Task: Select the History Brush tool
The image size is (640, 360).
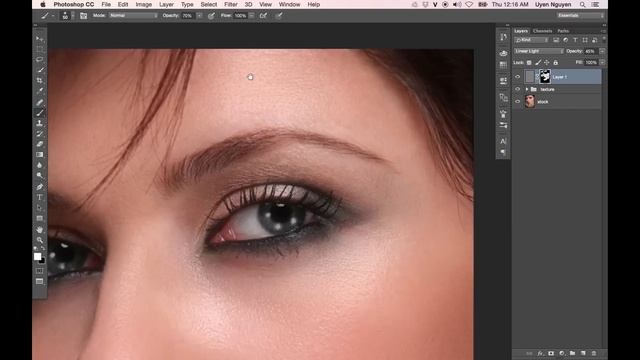Action: (40, 133)
